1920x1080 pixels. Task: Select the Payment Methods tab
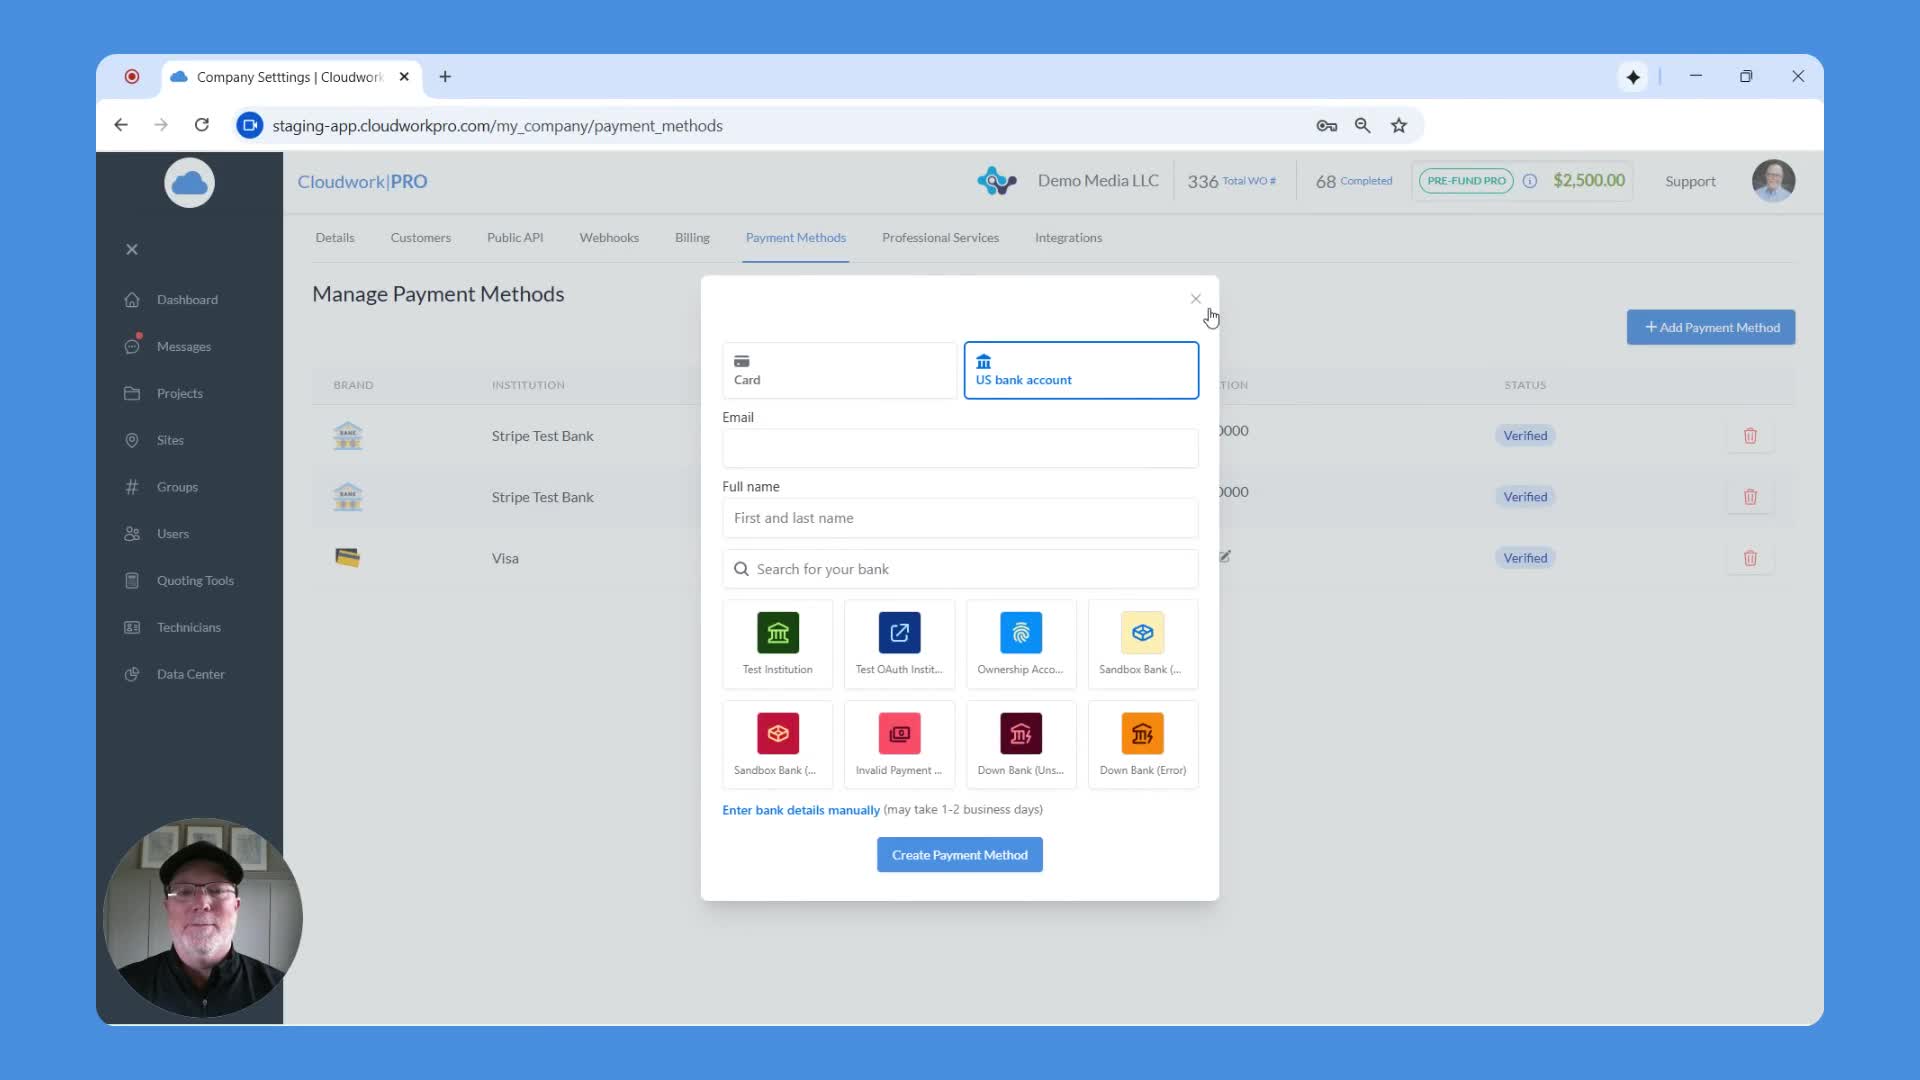pyautogui.click(x=796, y=238)
